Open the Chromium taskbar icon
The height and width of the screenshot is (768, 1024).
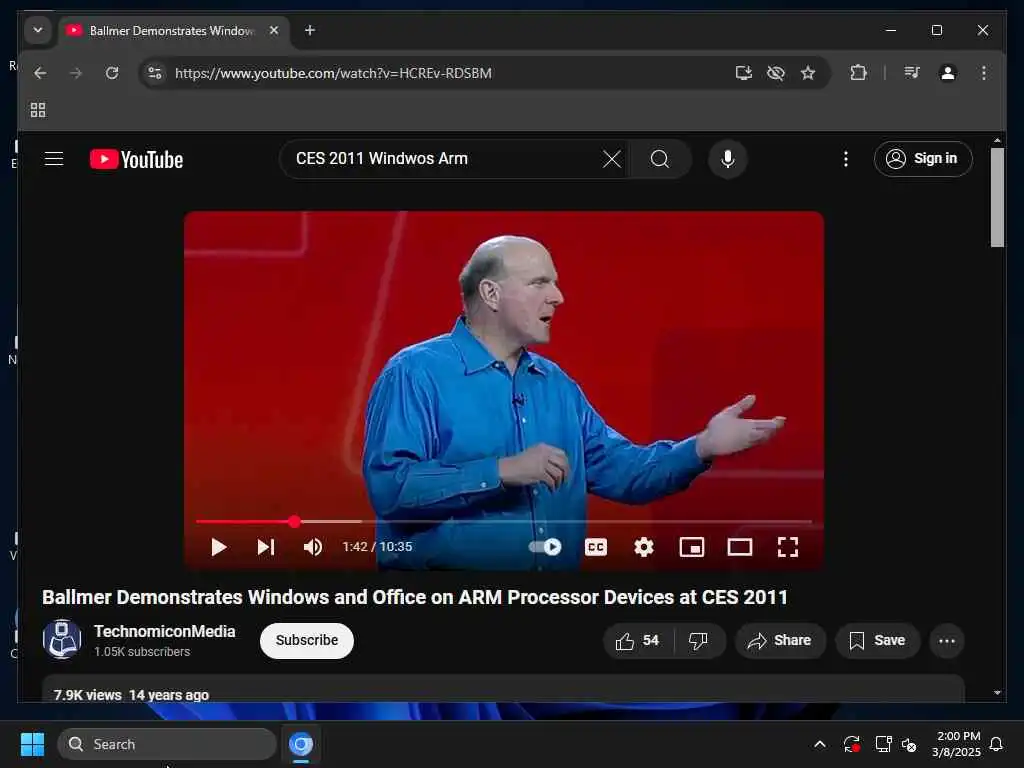[301, 744]
